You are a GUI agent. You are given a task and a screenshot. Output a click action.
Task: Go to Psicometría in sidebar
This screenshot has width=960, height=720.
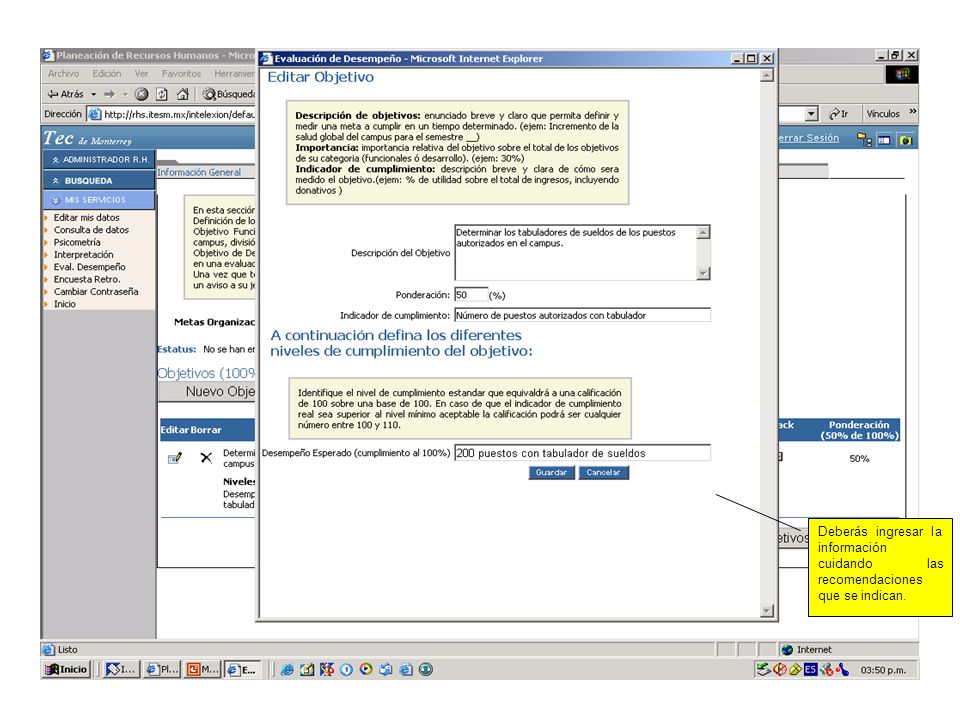(77, 242)
